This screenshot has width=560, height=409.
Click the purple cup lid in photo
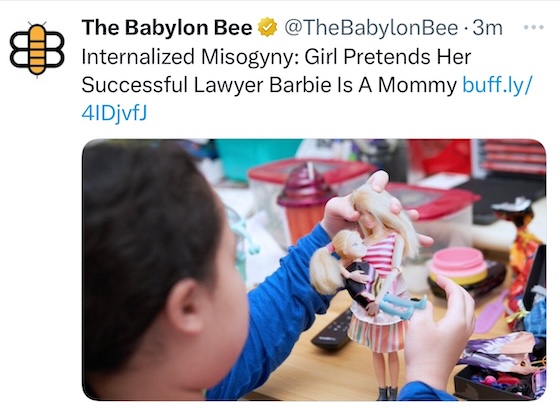[305, 187]
